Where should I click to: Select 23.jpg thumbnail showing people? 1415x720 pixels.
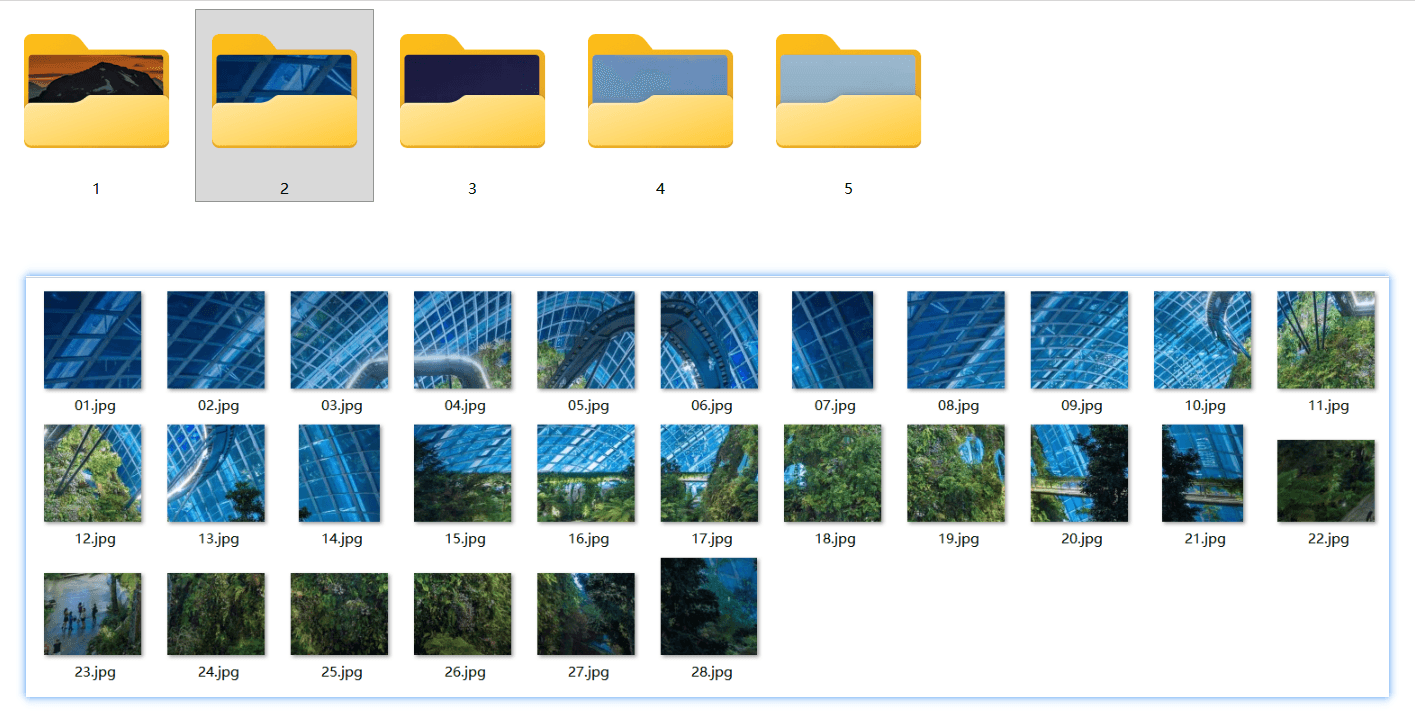coord(92,614)
